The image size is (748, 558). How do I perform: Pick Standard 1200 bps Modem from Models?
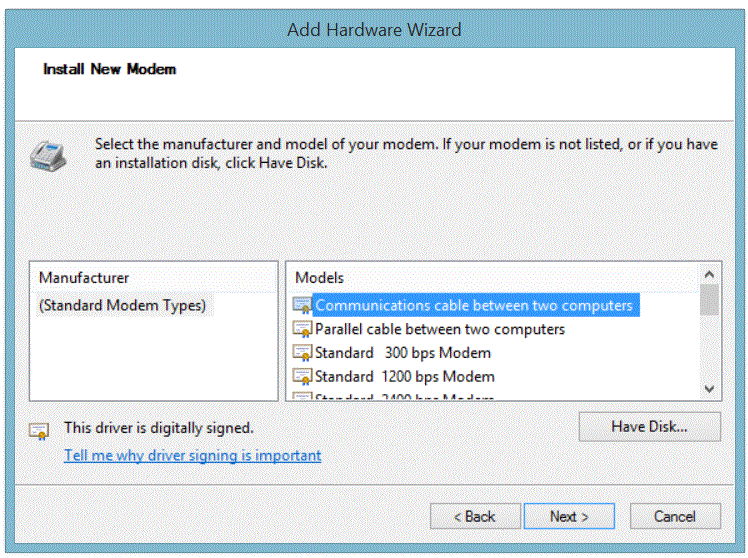[404, 377]
